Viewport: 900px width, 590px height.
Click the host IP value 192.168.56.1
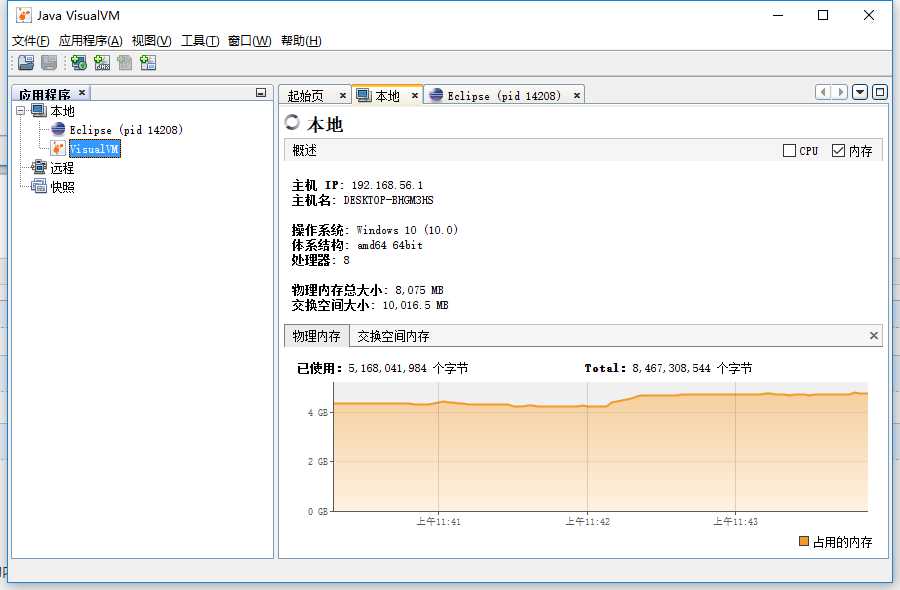pyautogui.click(x=387, y=185)
